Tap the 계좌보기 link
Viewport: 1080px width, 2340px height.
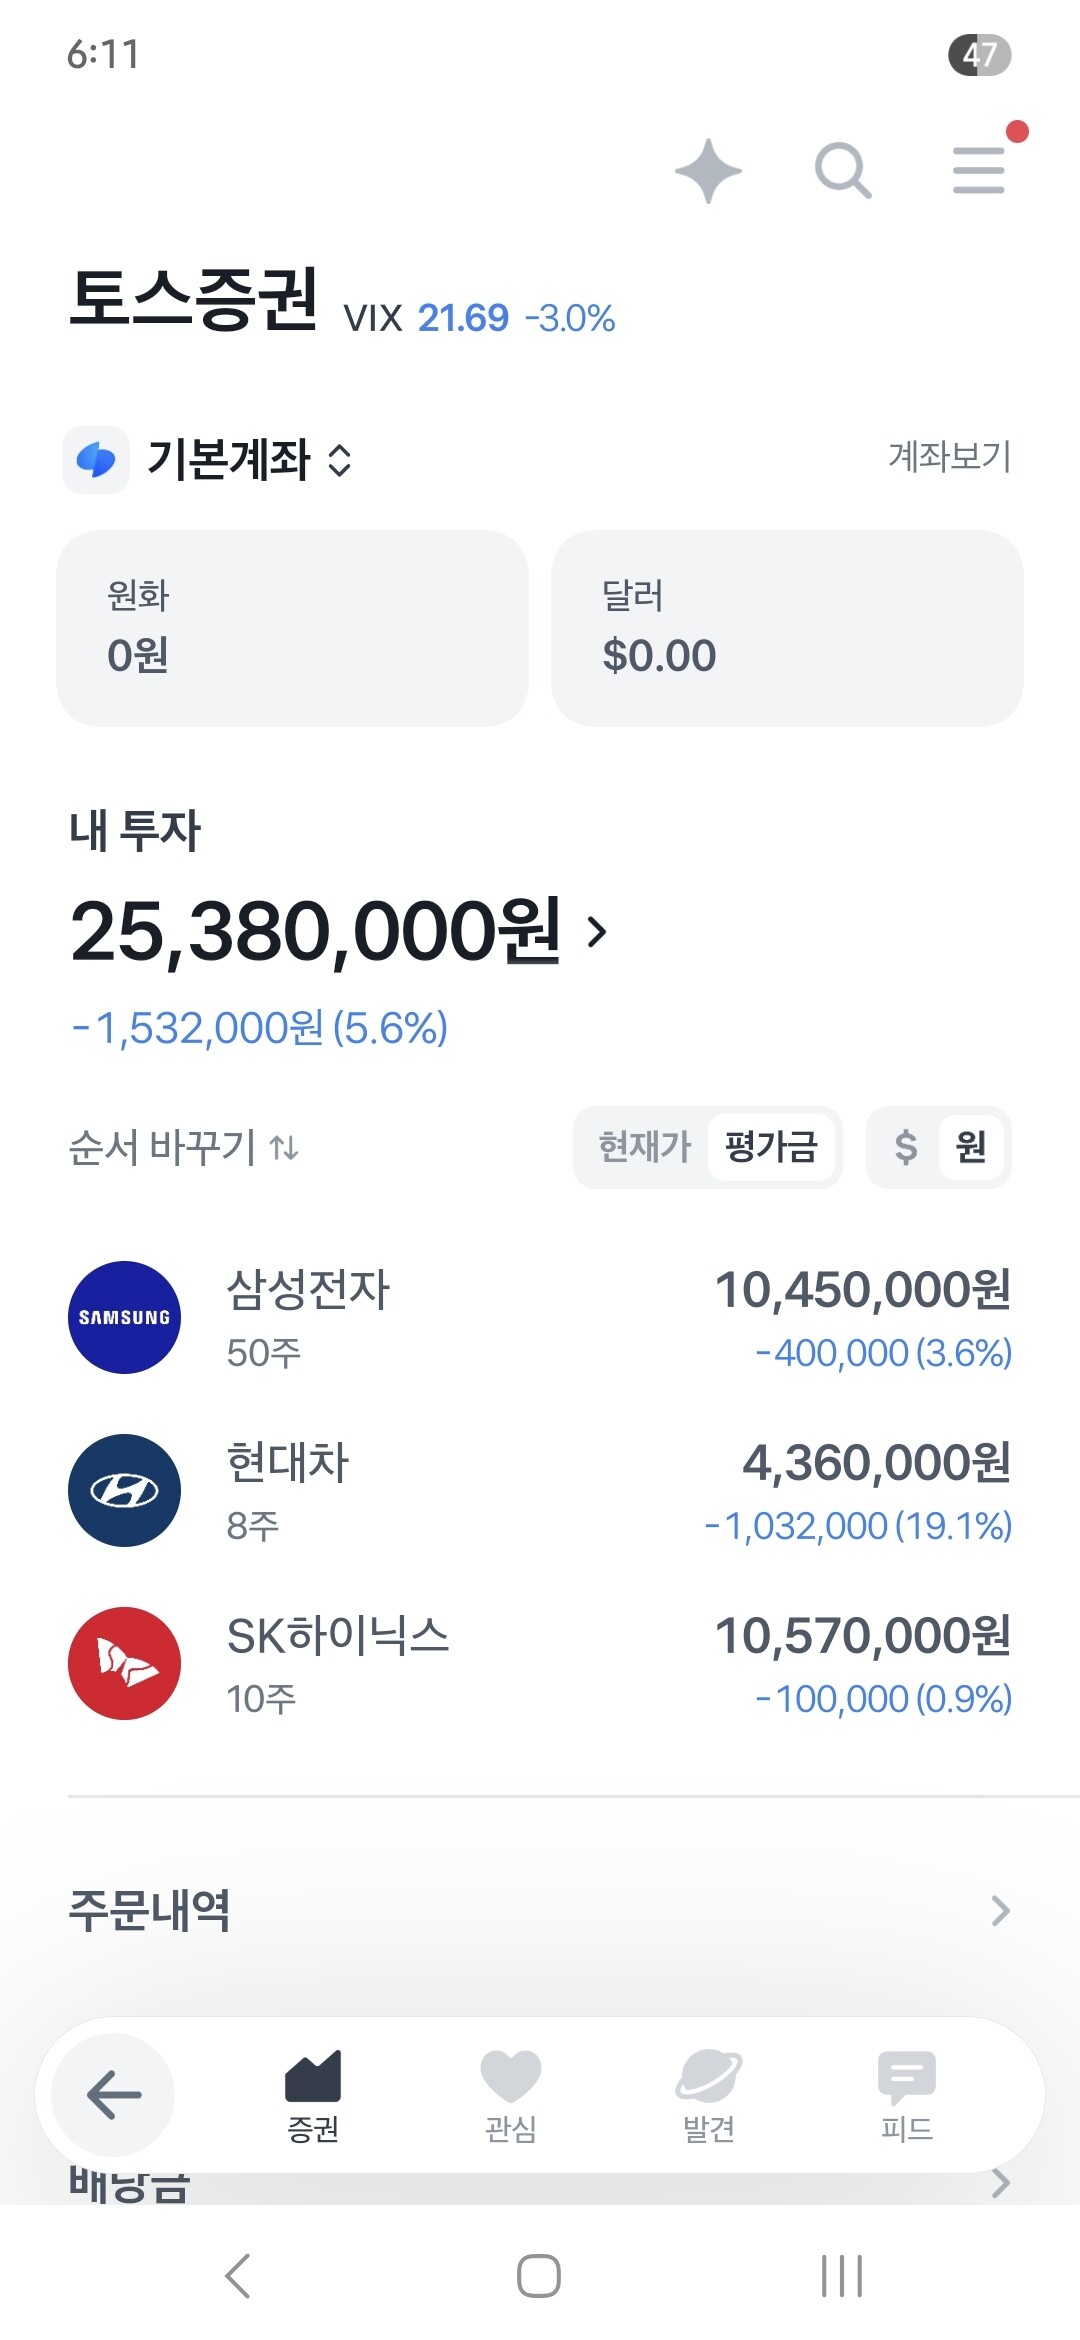point(949,457)
